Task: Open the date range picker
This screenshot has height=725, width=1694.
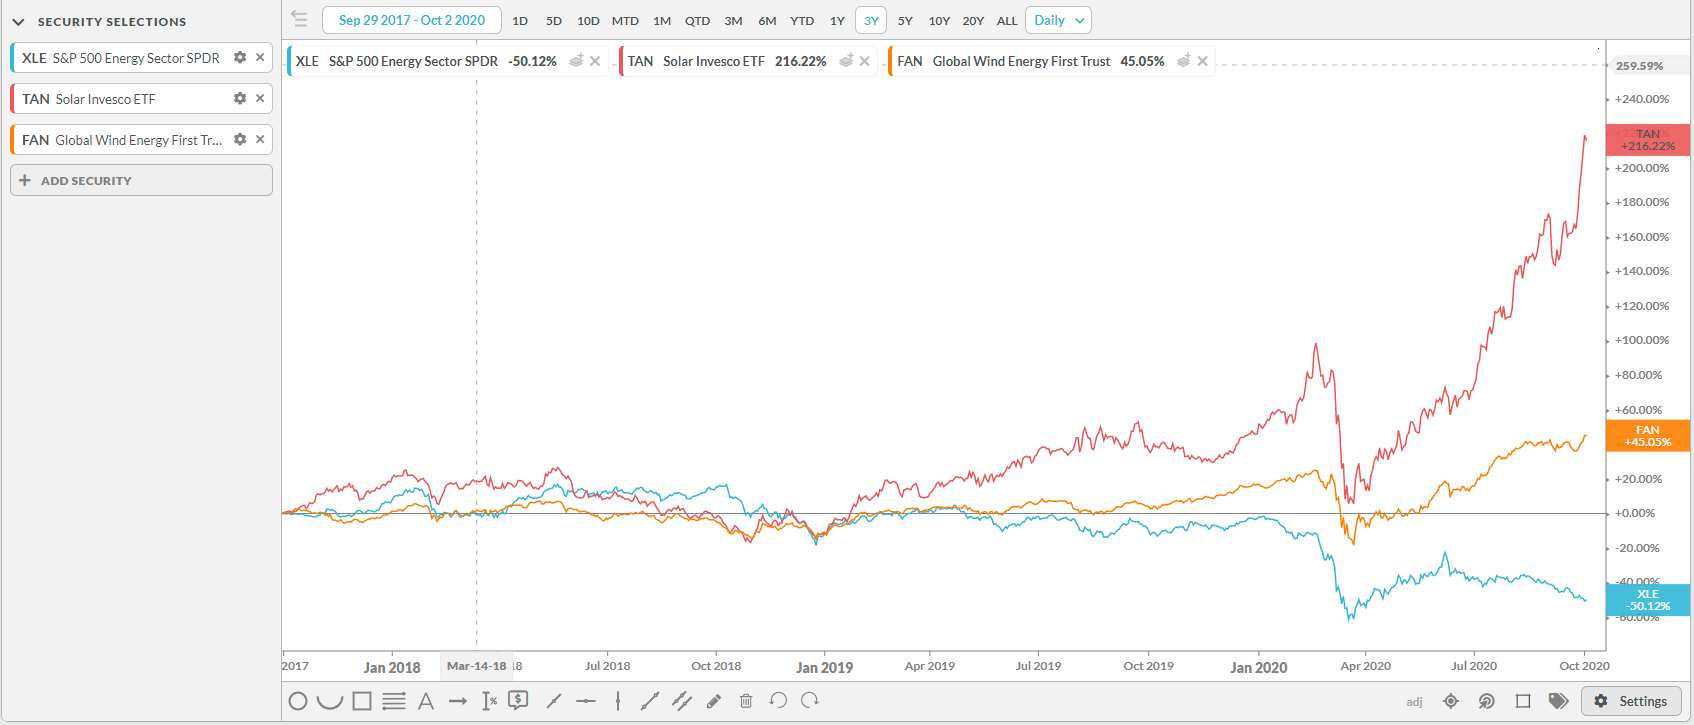Action: pos(411,20)
